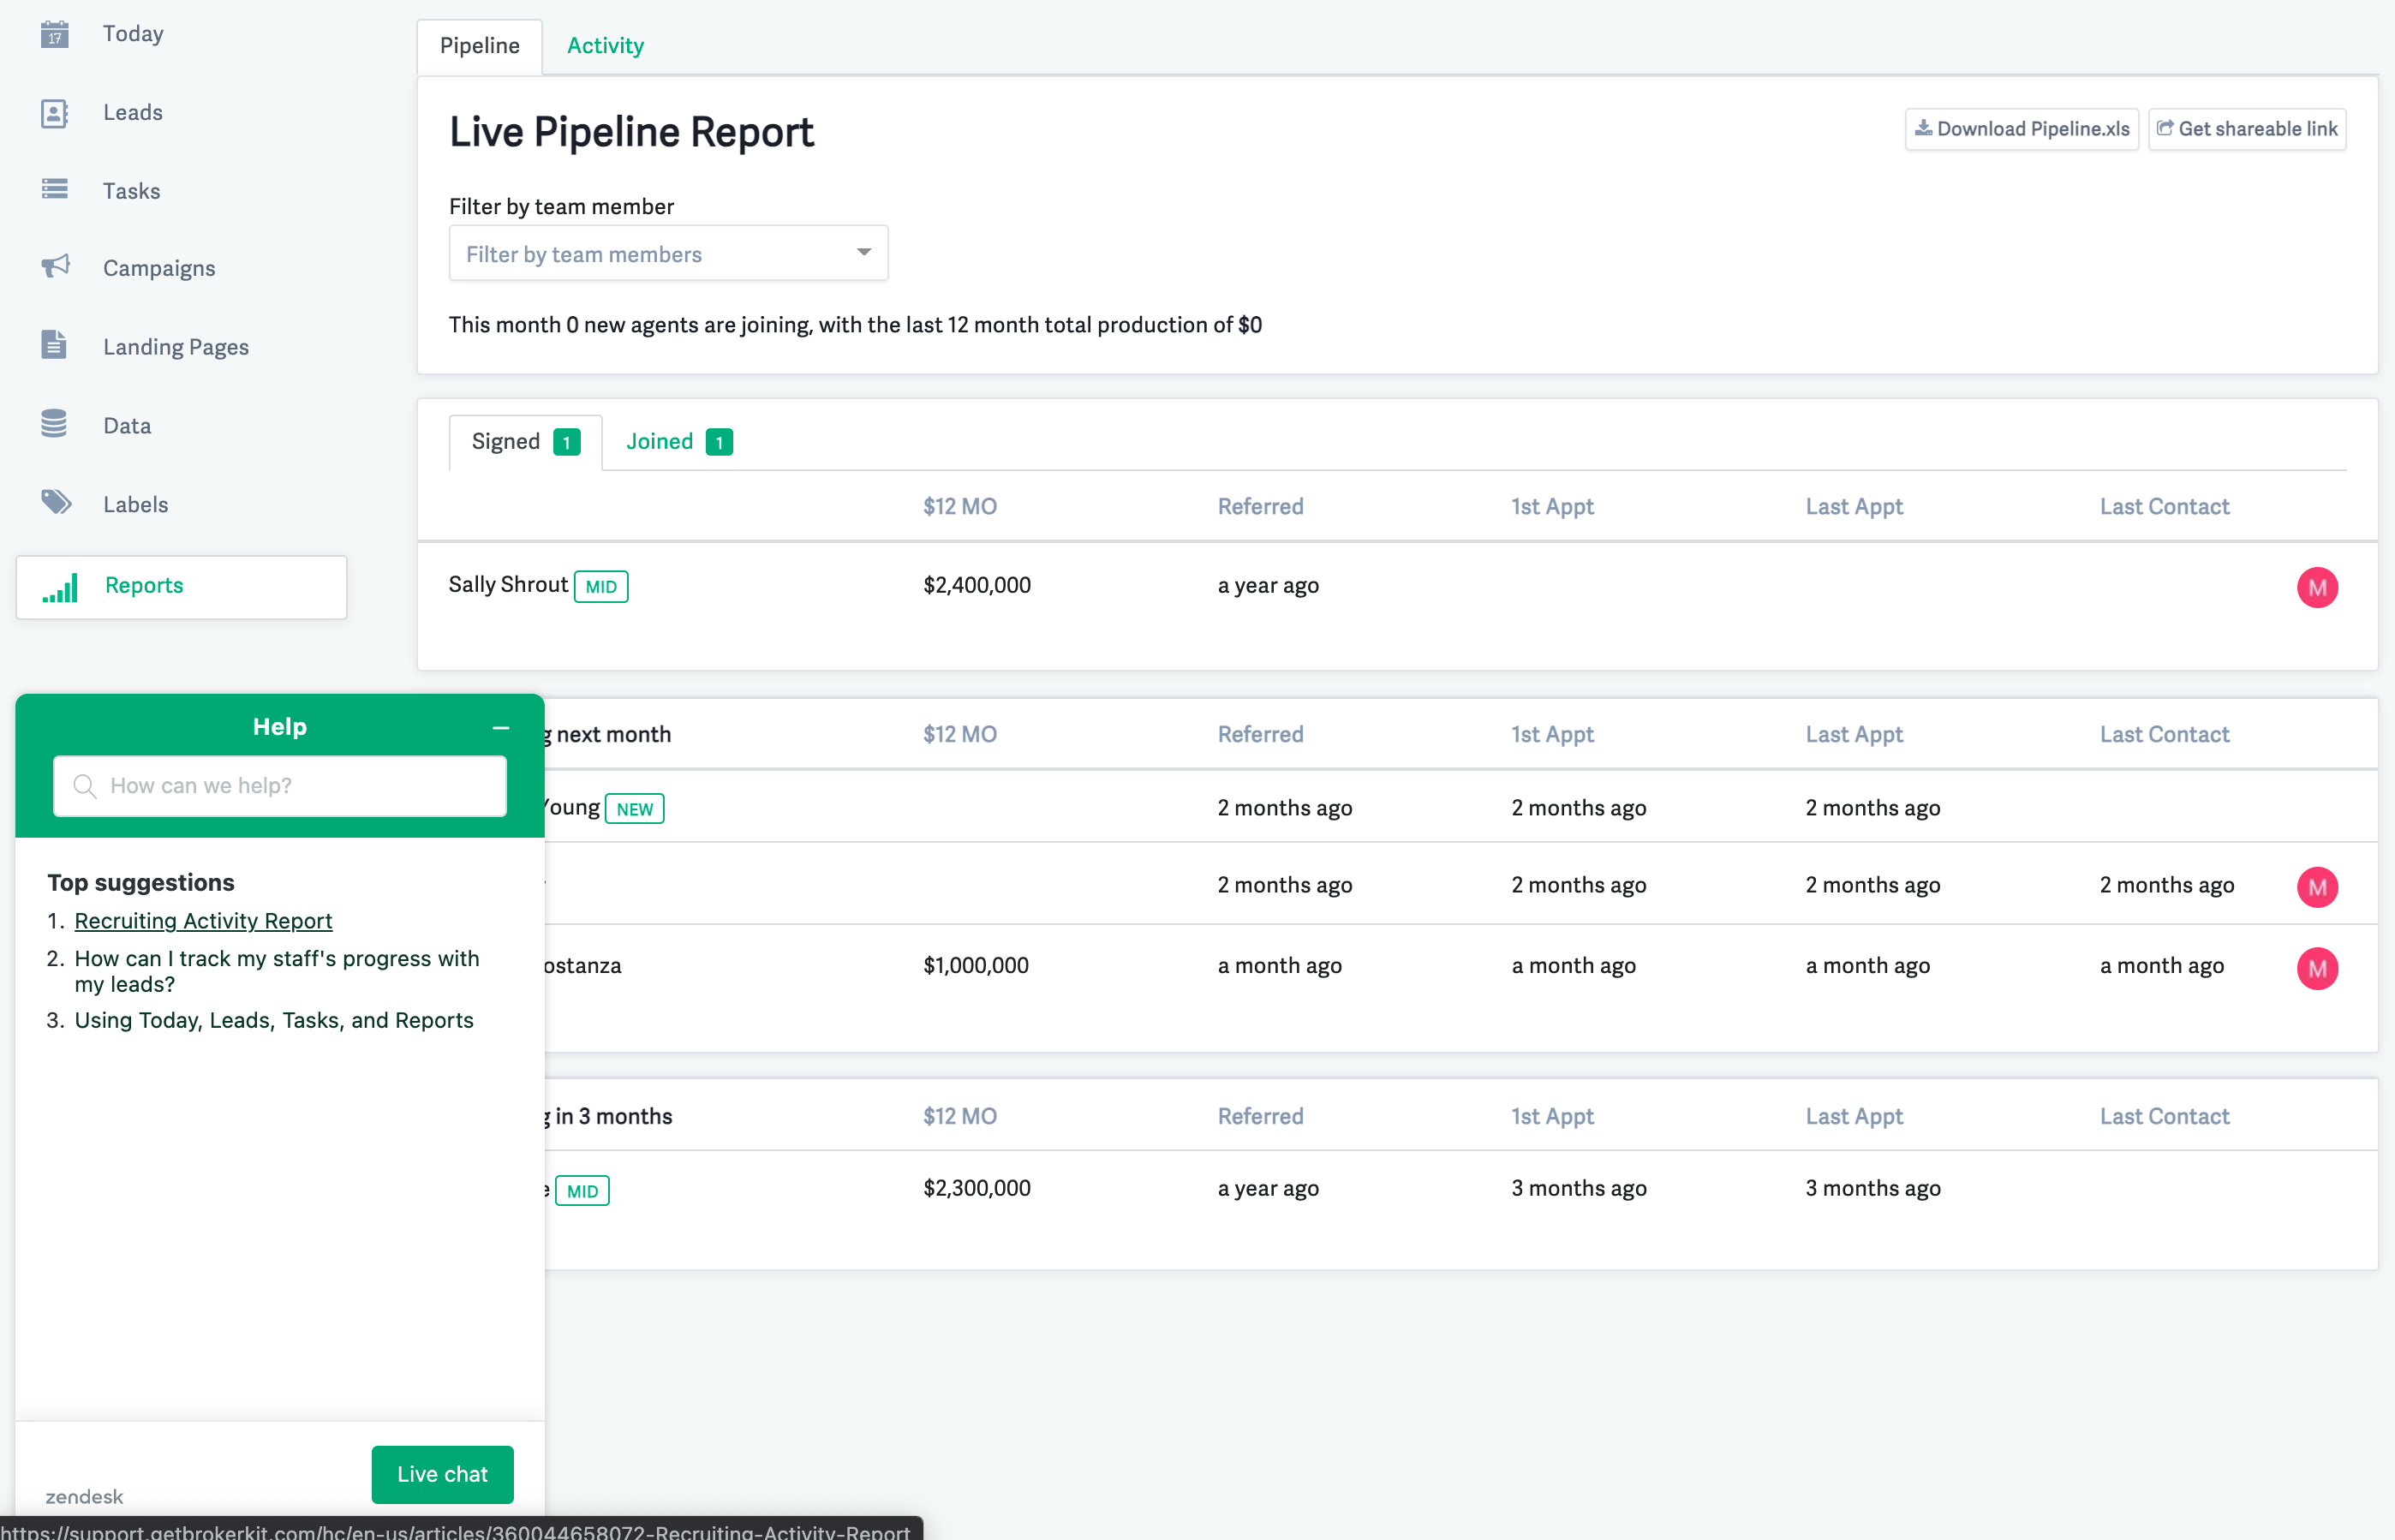Click Sally Shrout's name
This screenshot has width=2395, height=1540.
(508, 585)
